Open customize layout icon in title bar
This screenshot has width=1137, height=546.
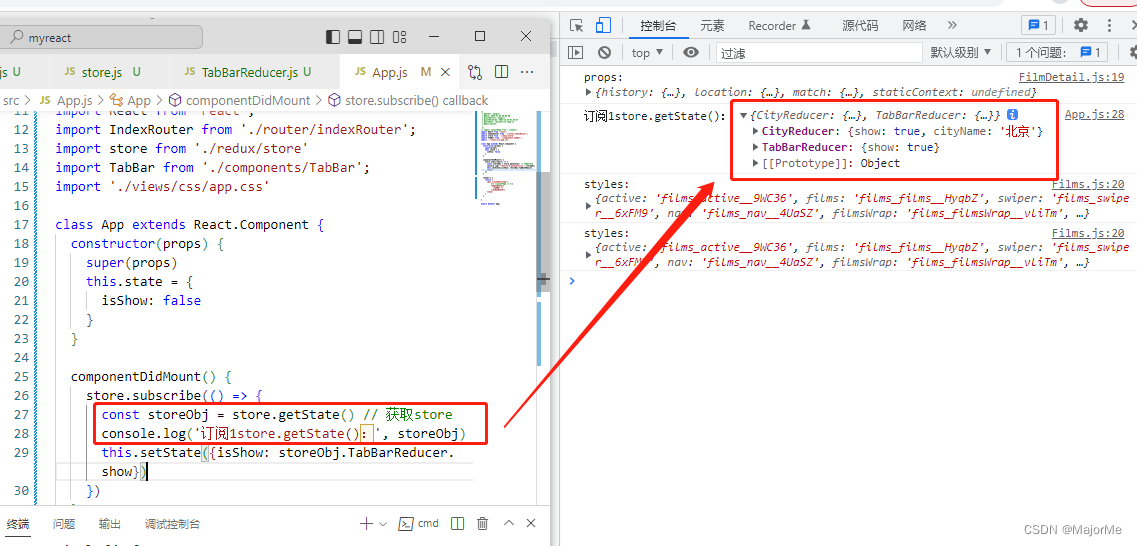pyautogui.click(x=400, y=36)
